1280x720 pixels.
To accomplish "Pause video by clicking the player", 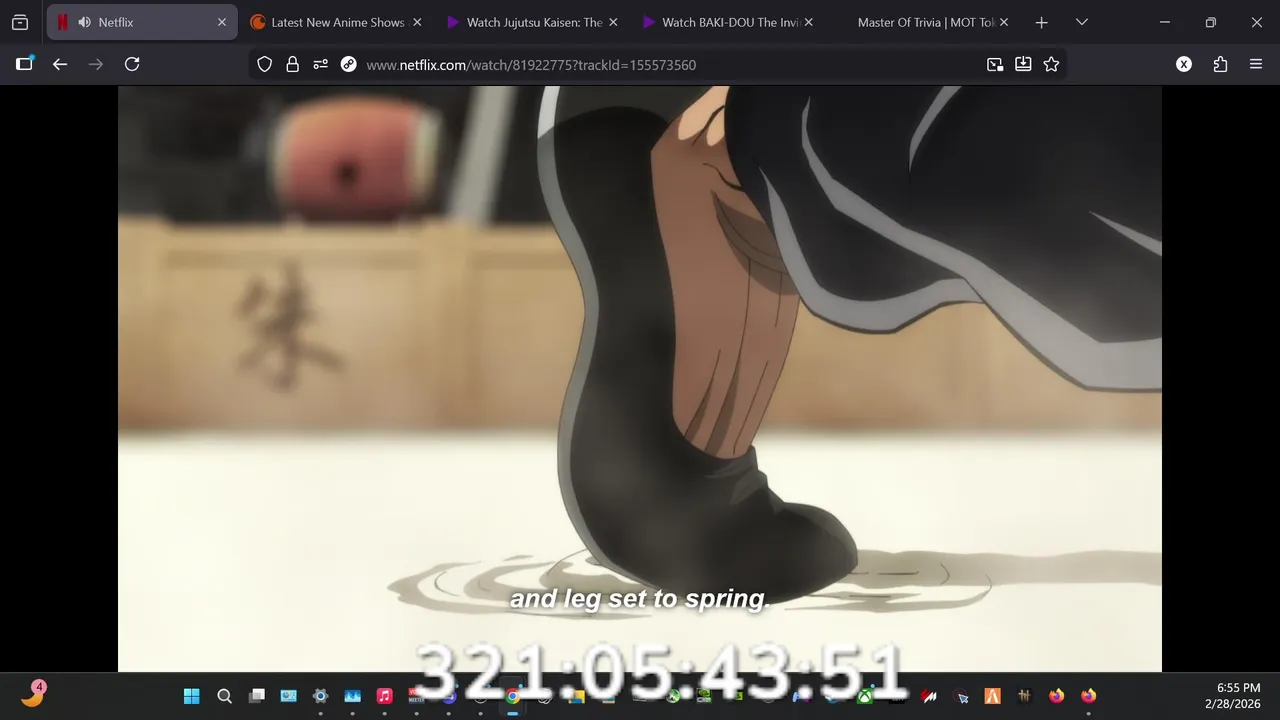I will pos(640,378).
